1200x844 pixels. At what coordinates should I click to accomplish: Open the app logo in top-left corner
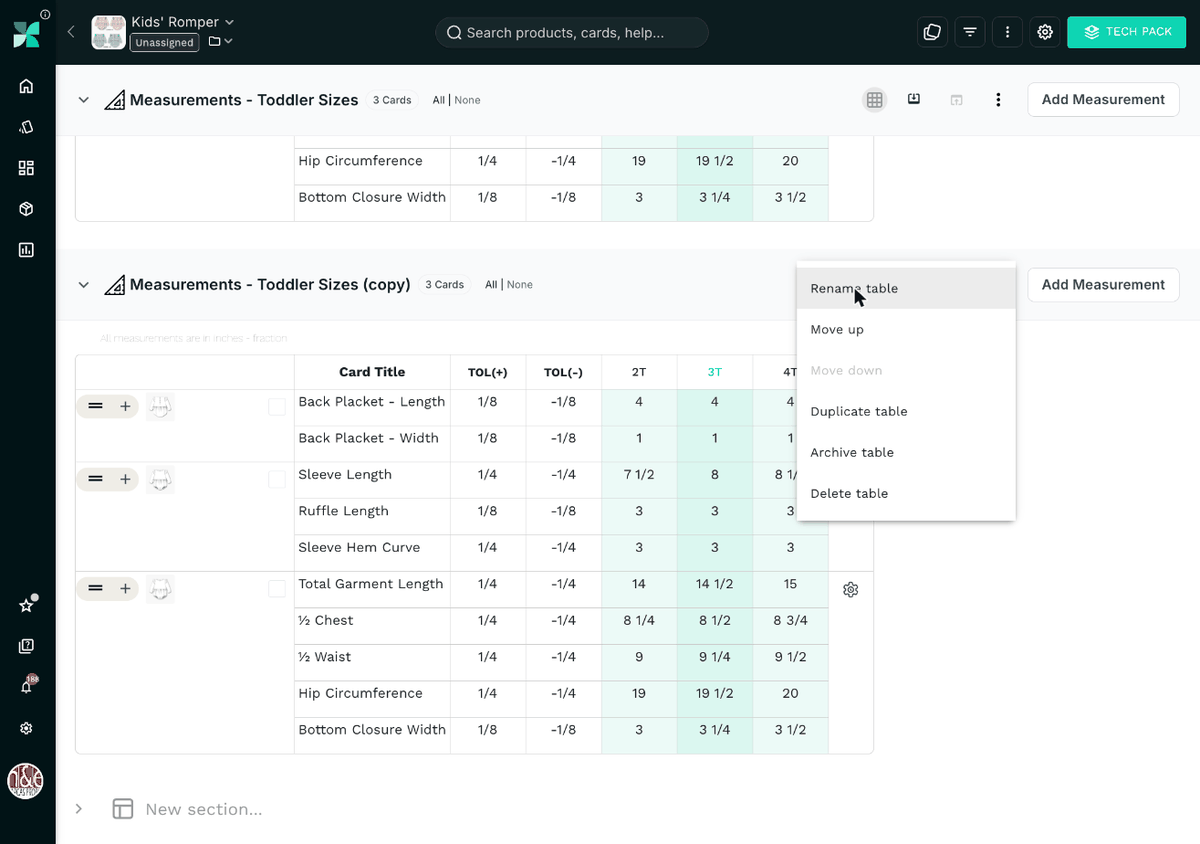[x=27, y=33]
